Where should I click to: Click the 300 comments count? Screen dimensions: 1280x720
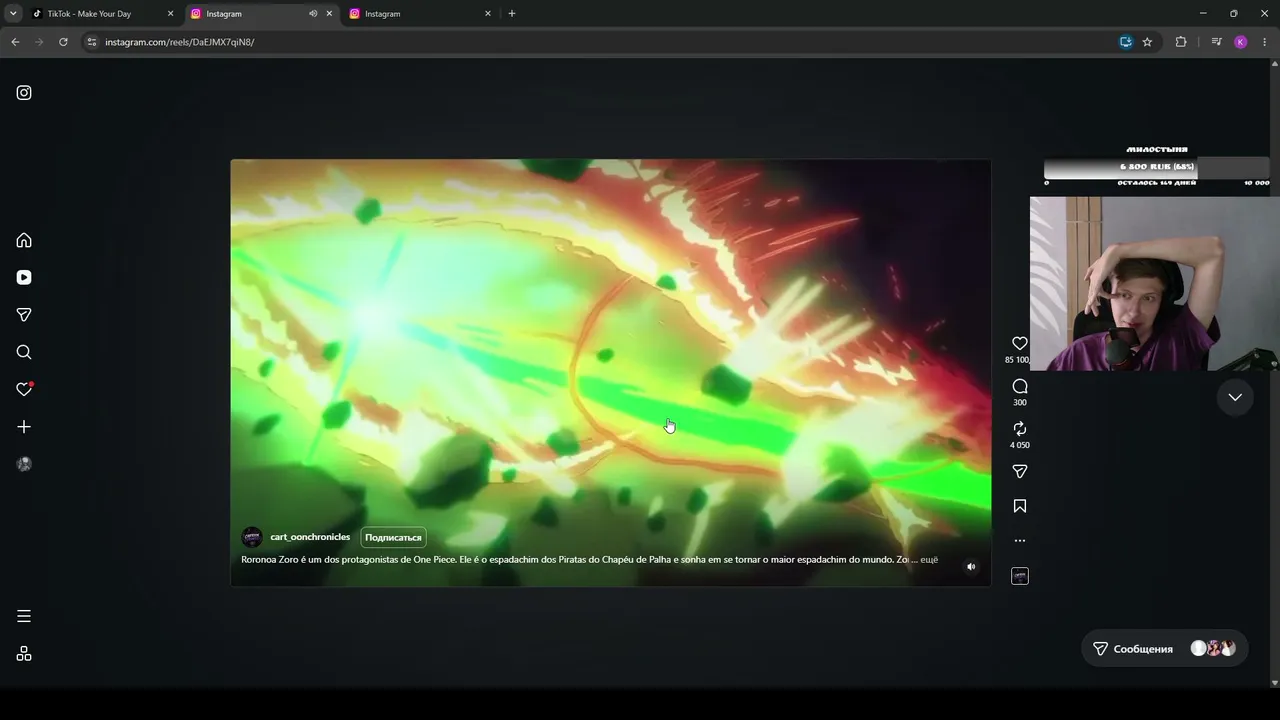tap(1020, 403)
